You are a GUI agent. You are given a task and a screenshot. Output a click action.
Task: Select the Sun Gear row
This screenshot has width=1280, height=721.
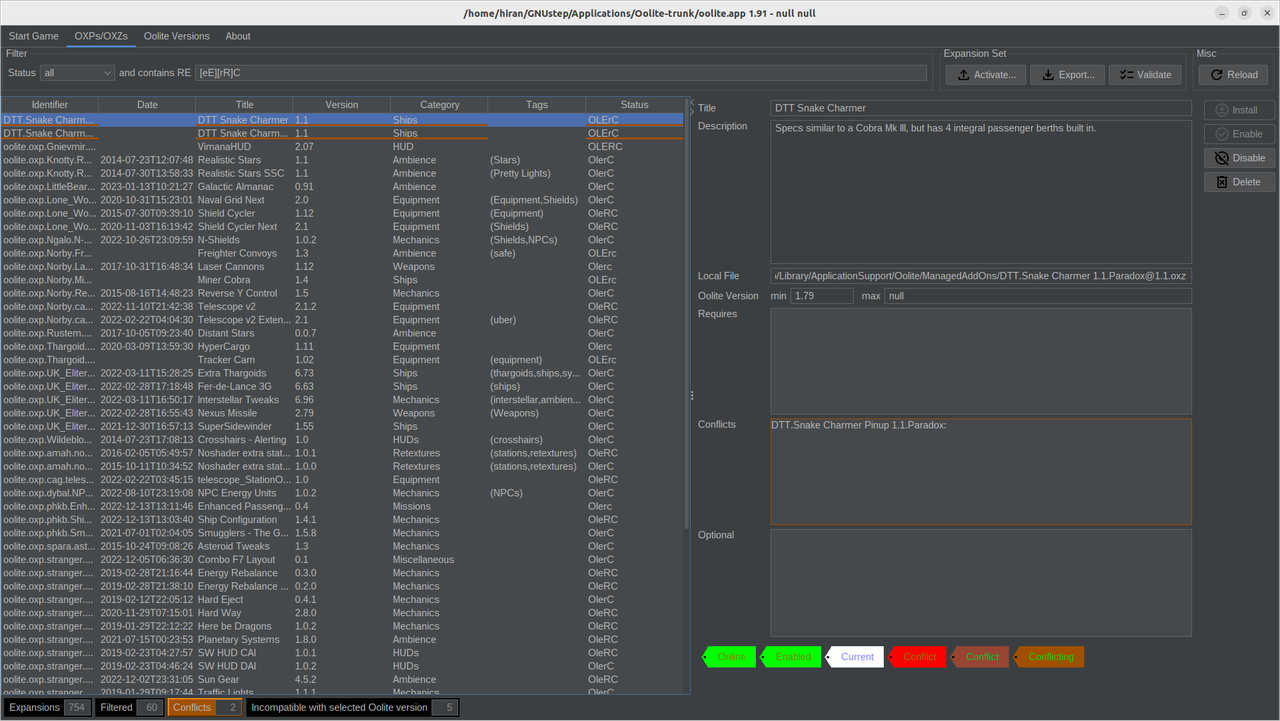(x=342, y=680)
